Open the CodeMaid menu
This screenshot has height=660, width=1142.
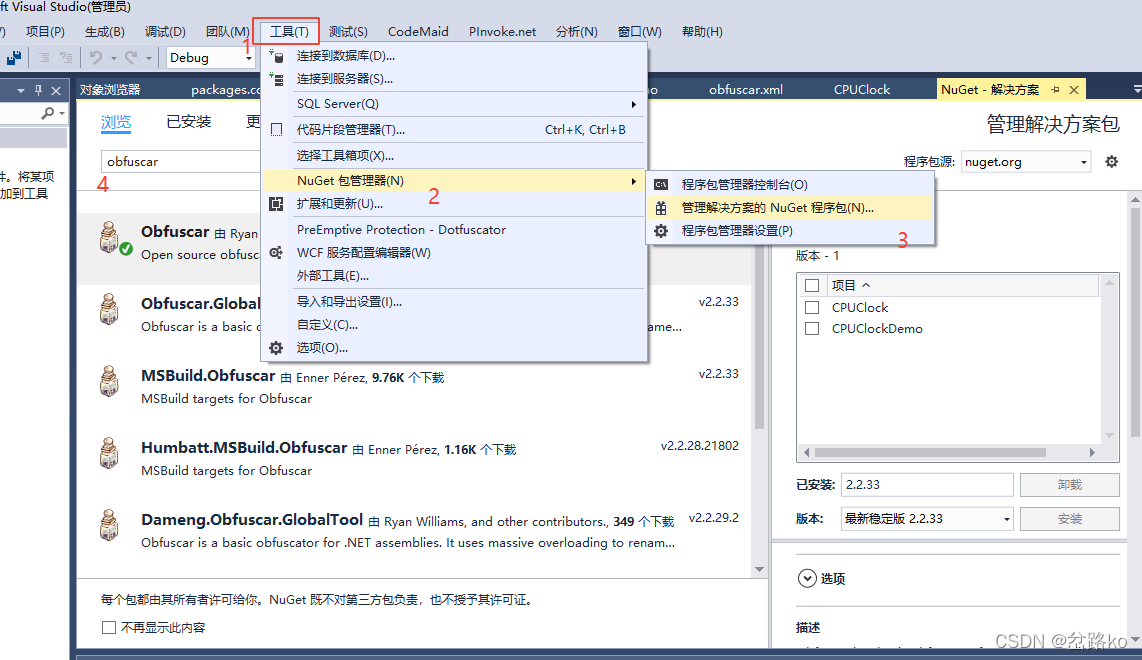[x=418, y=32]
